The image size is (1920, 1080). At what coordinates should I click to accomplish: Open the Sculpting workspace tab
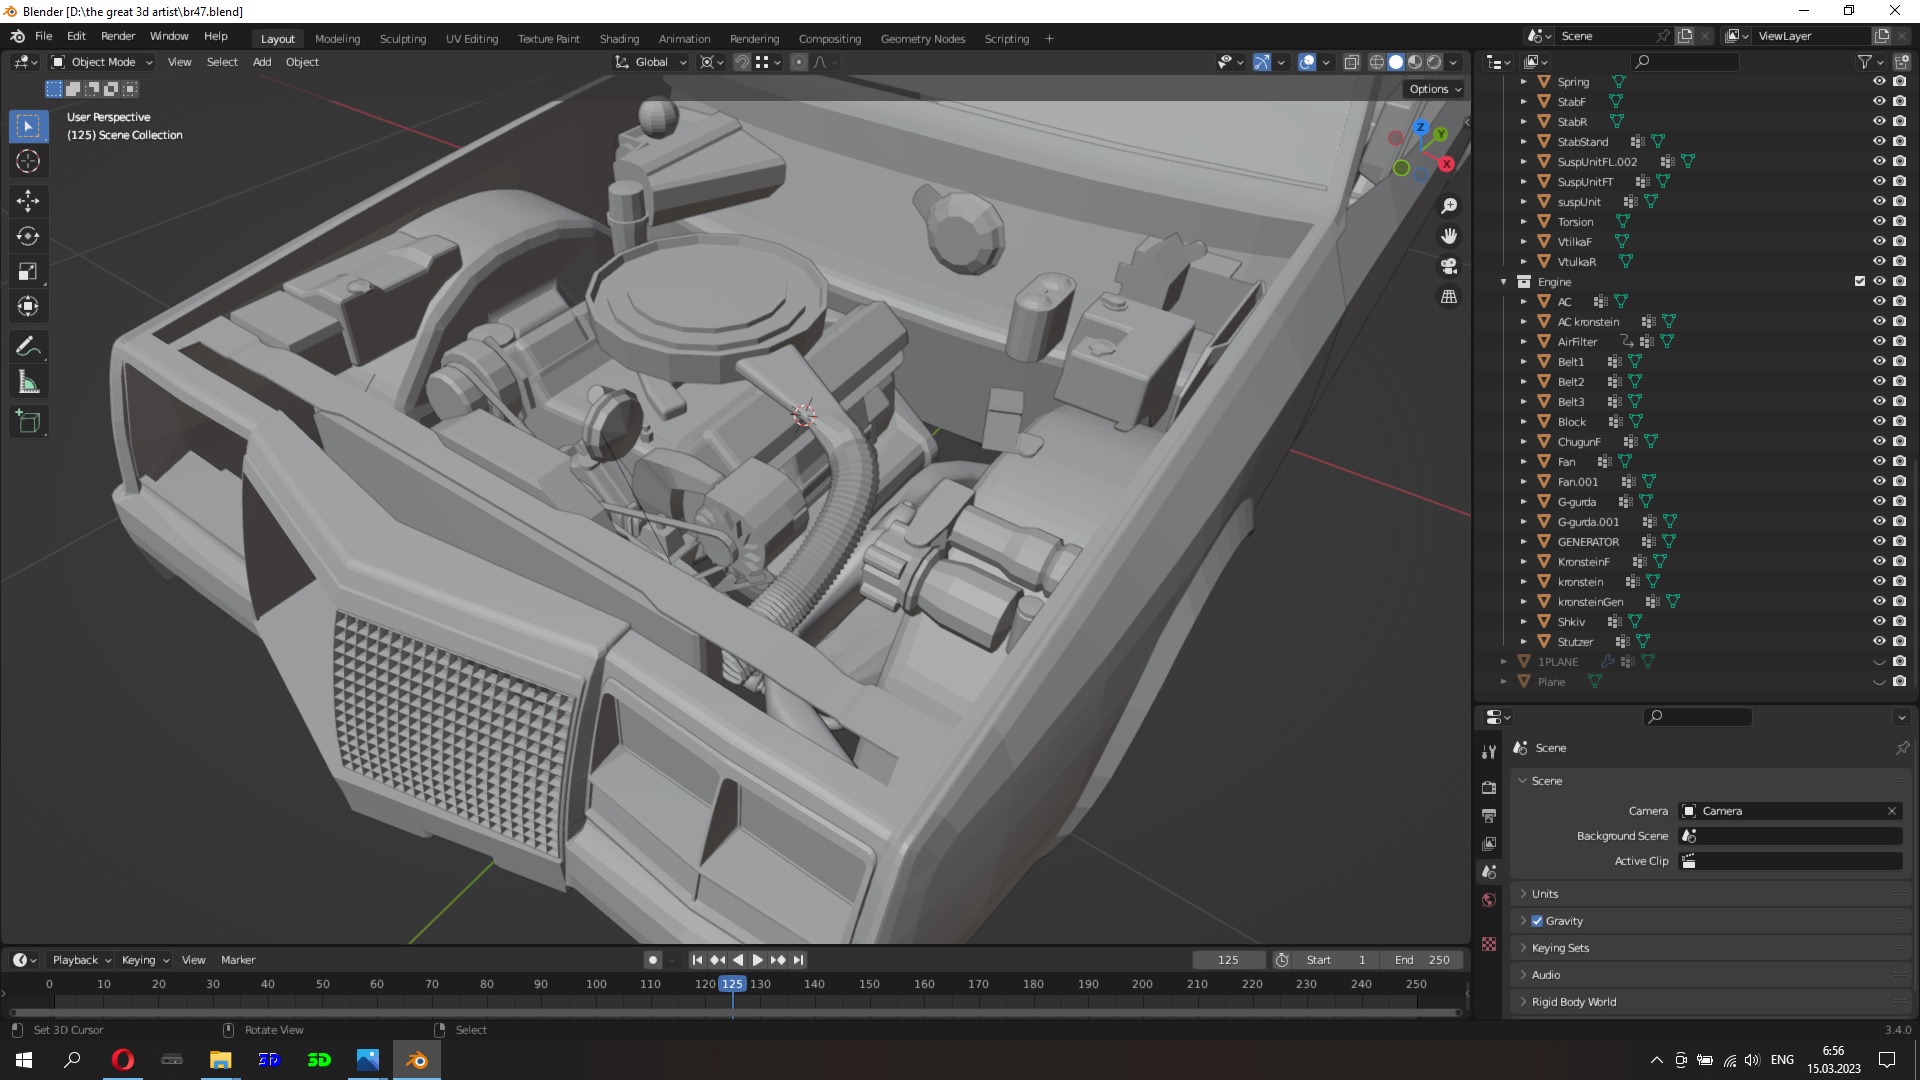click(x=402, y=39)
